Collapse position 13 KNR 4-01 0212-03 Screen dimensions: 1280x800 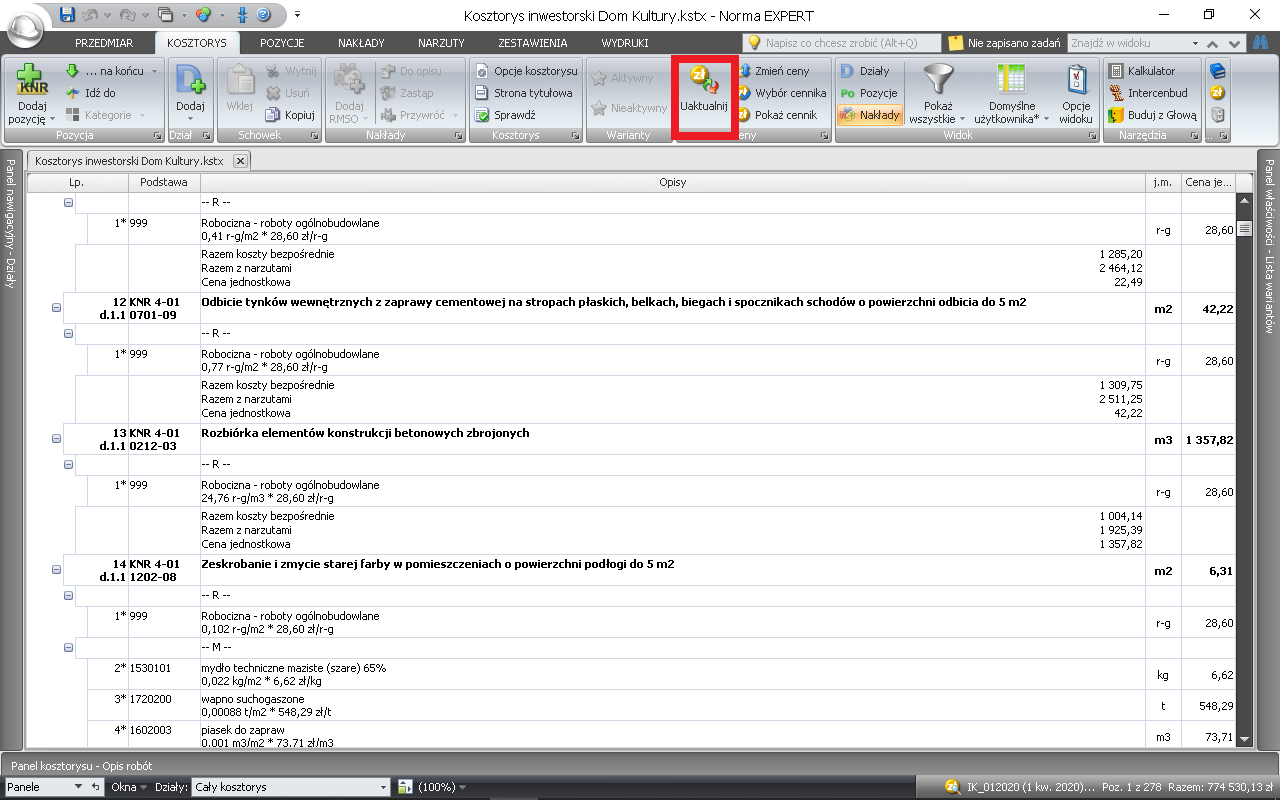tap(56, 439)
